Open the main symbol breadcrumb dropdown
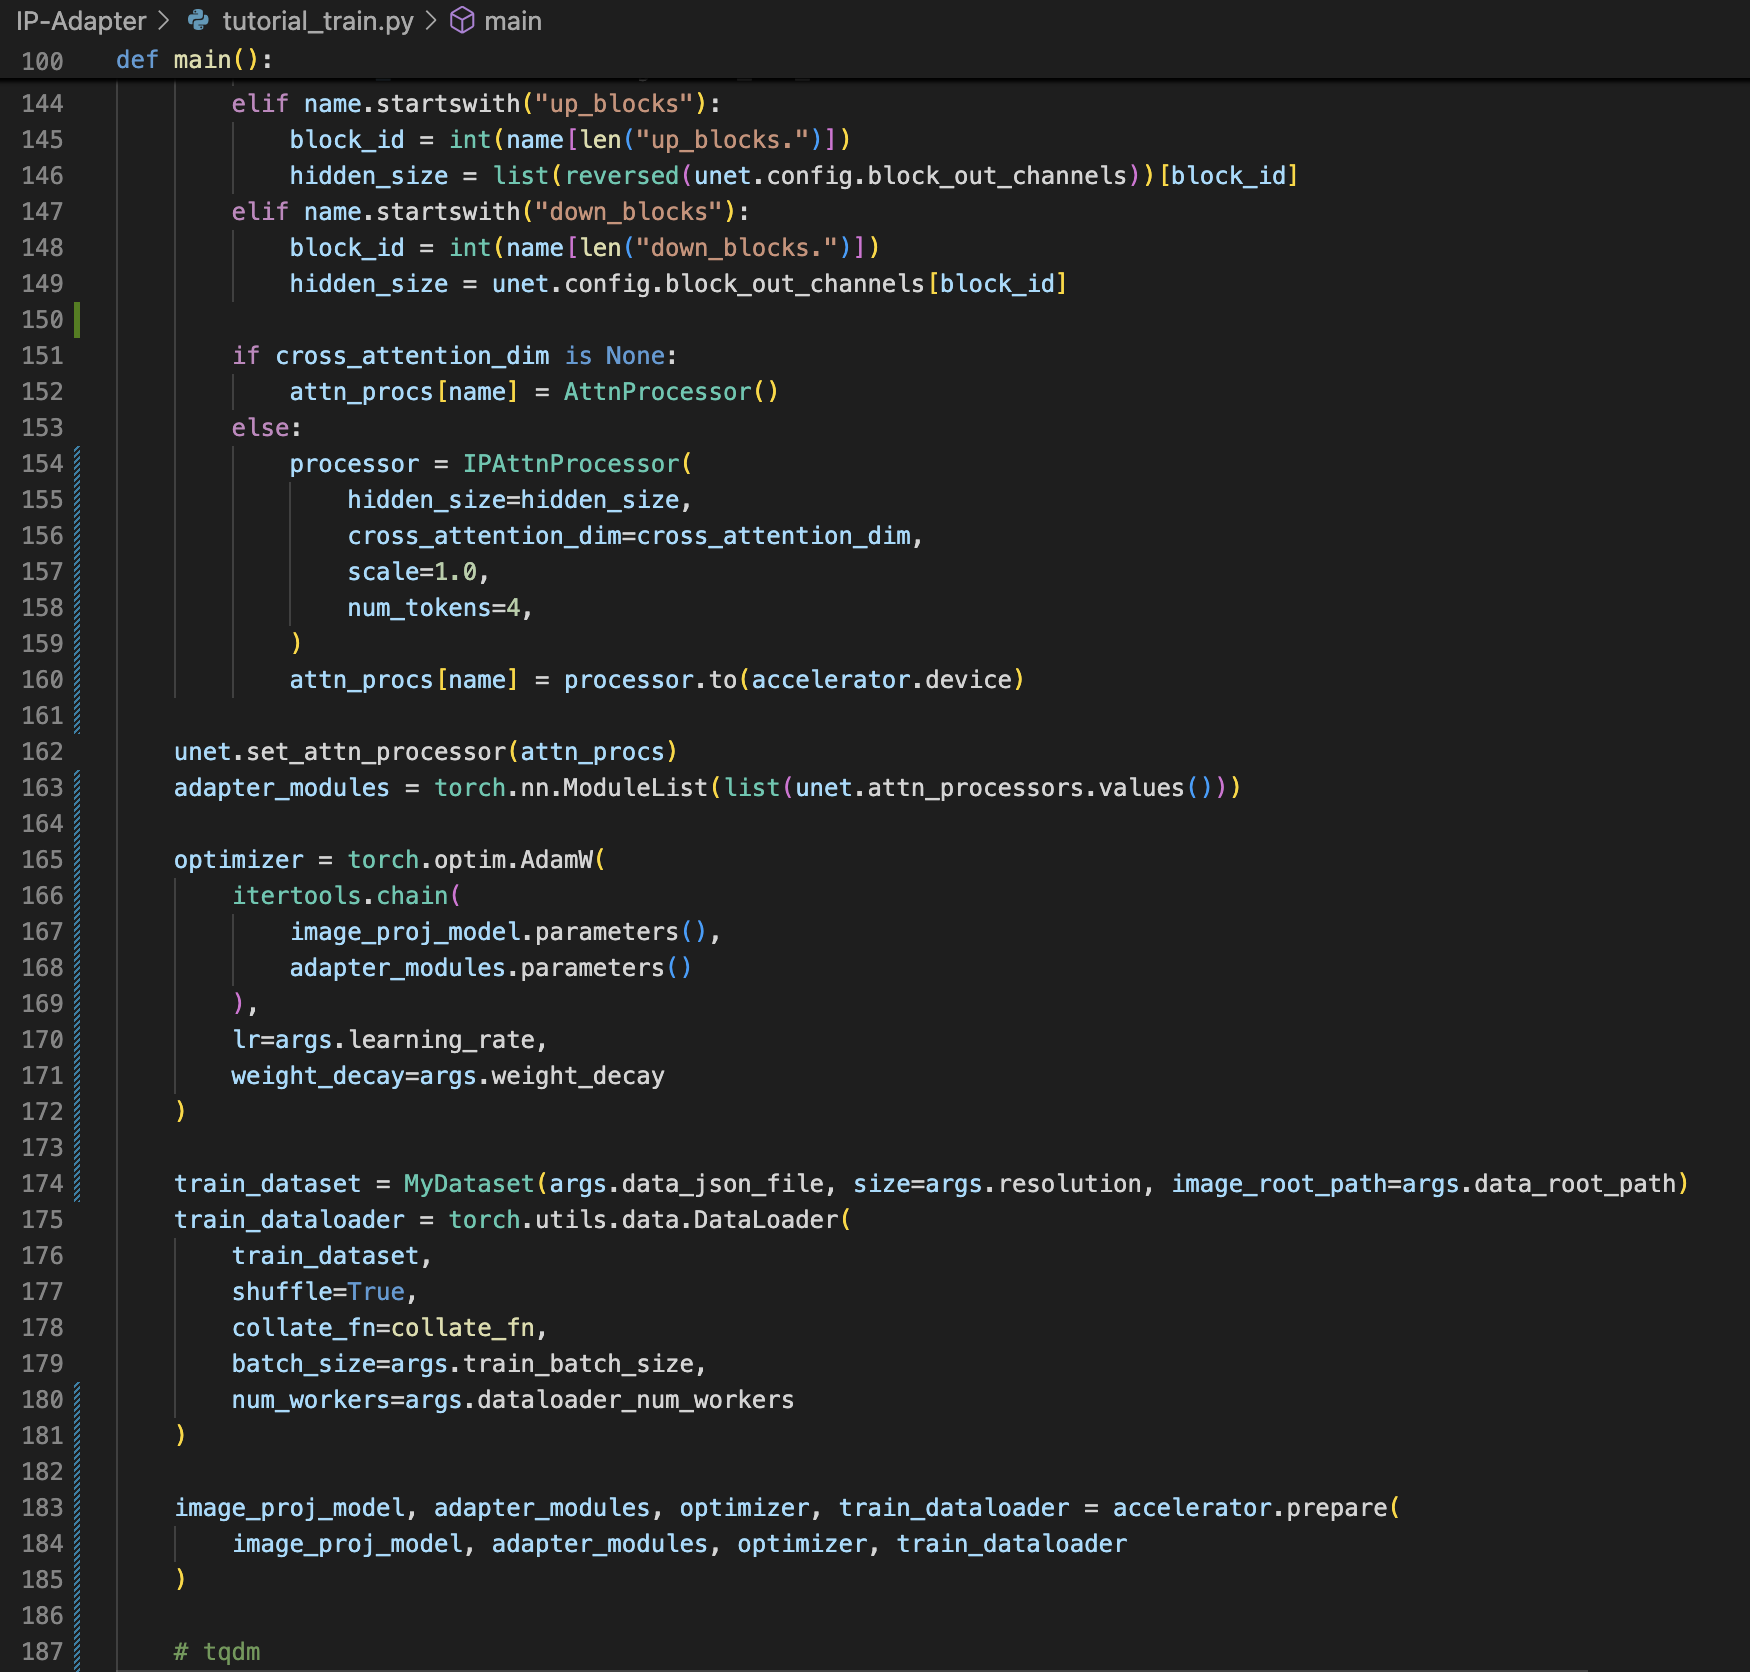Image resolution: width=1750 pixels, height=1672 pixels. click(512, 21)
